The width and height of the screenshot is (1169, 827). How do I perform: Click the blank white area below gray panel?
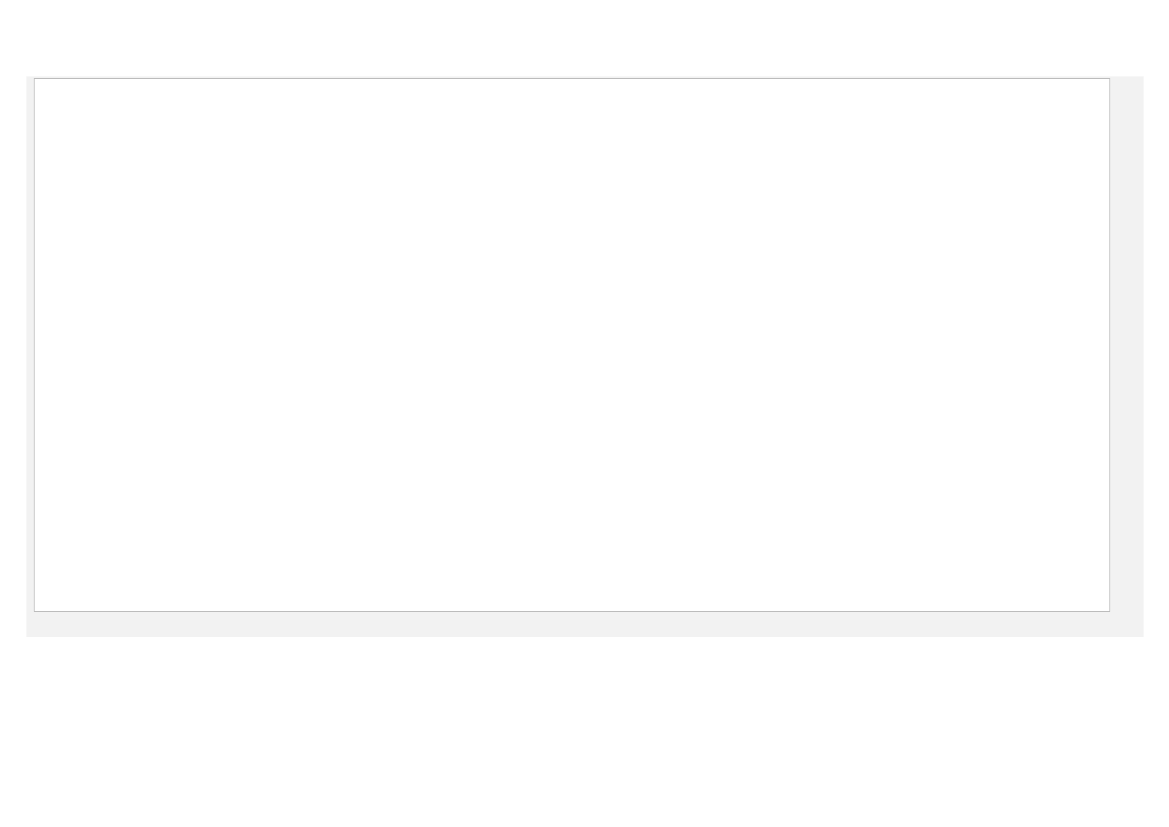click(x=584, y=732)
